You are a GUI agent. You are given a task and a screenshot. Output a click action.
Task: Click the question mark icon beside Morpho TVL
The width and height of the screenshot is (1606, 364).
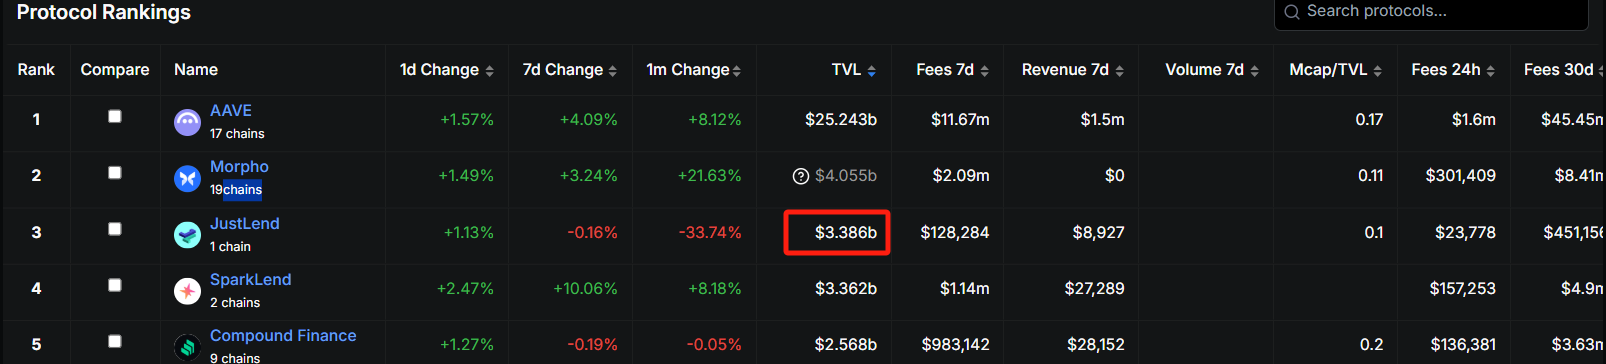pos(801,176)
